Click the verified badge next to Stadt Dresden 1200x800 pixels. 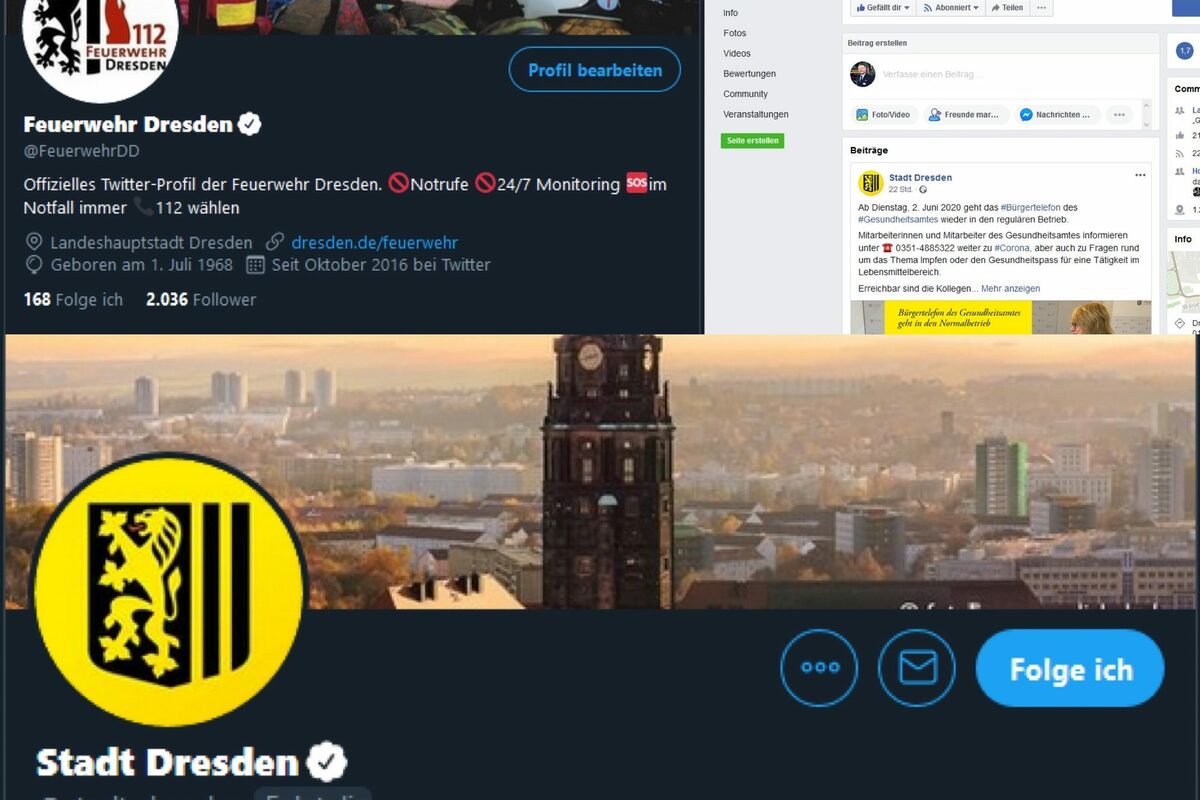click(325, 763)
